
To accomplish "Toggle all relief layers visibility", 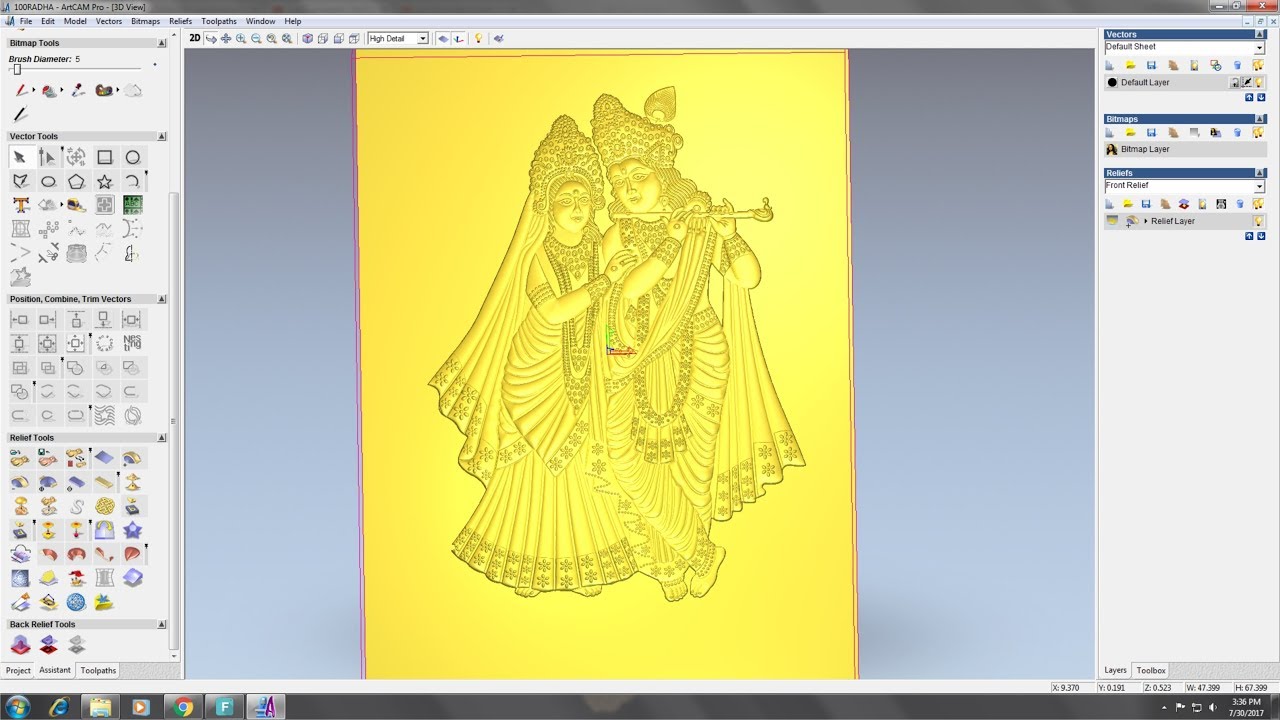I will coord(1258,204).
